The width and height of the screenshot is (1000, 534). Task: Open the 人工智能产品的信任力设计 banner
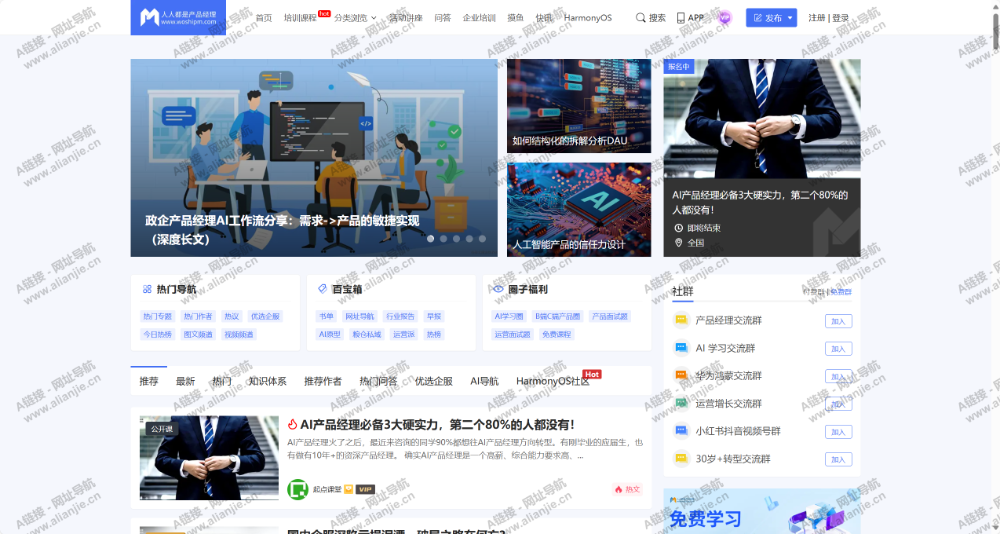coord(579,210)
